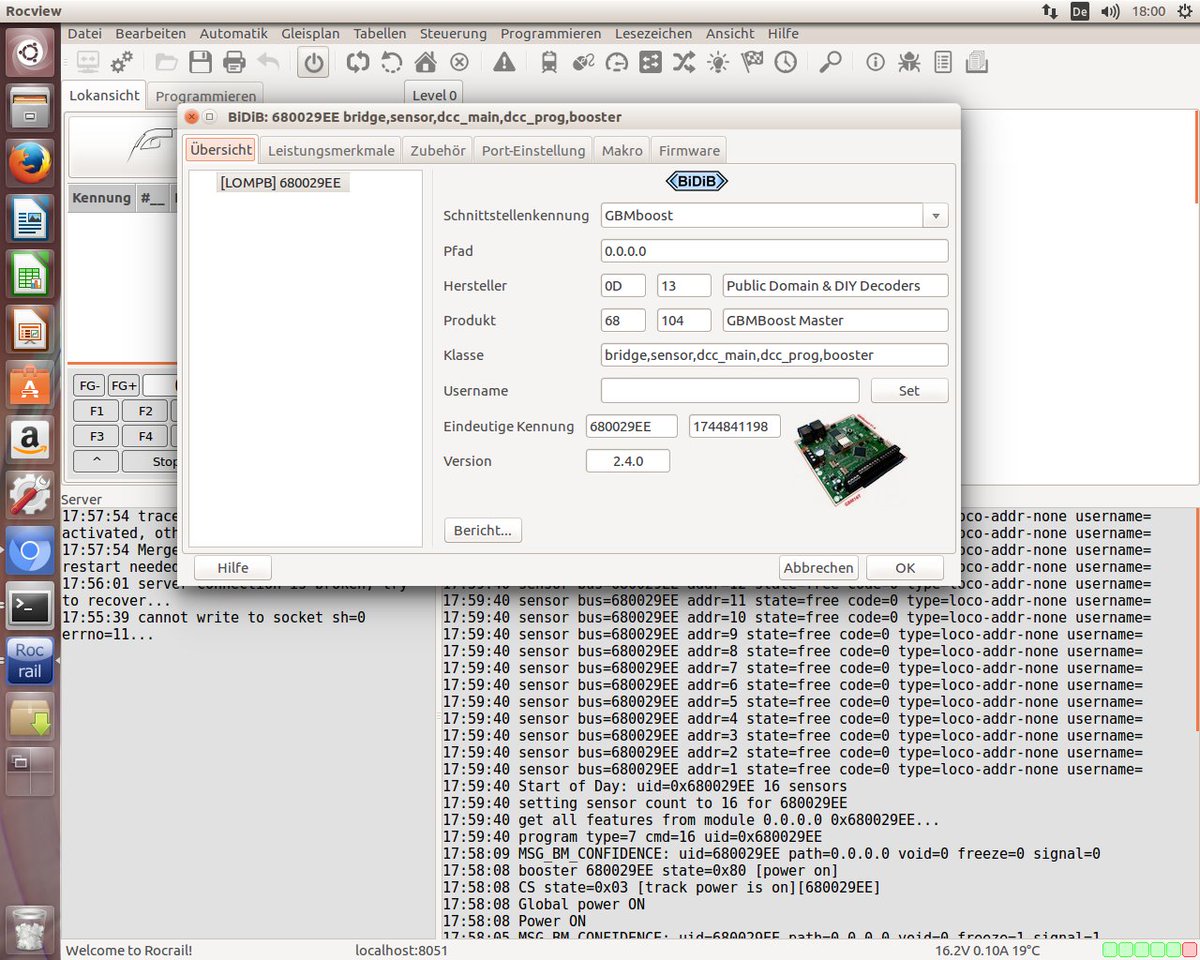Viewport: 1200px width, 960px height.
Task: Confirm the dialog with OK
Action: 905,567
